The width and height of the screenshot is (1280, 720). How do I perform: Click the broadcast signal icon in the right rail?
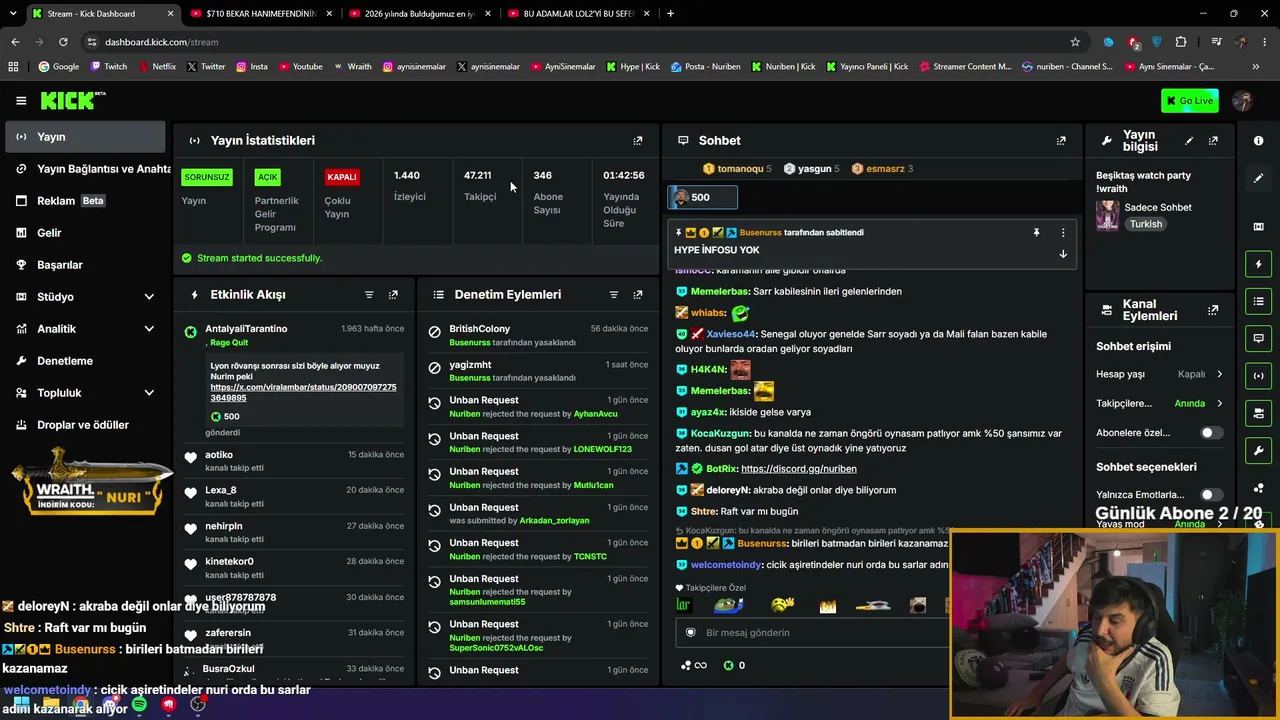coord(1258,376)
